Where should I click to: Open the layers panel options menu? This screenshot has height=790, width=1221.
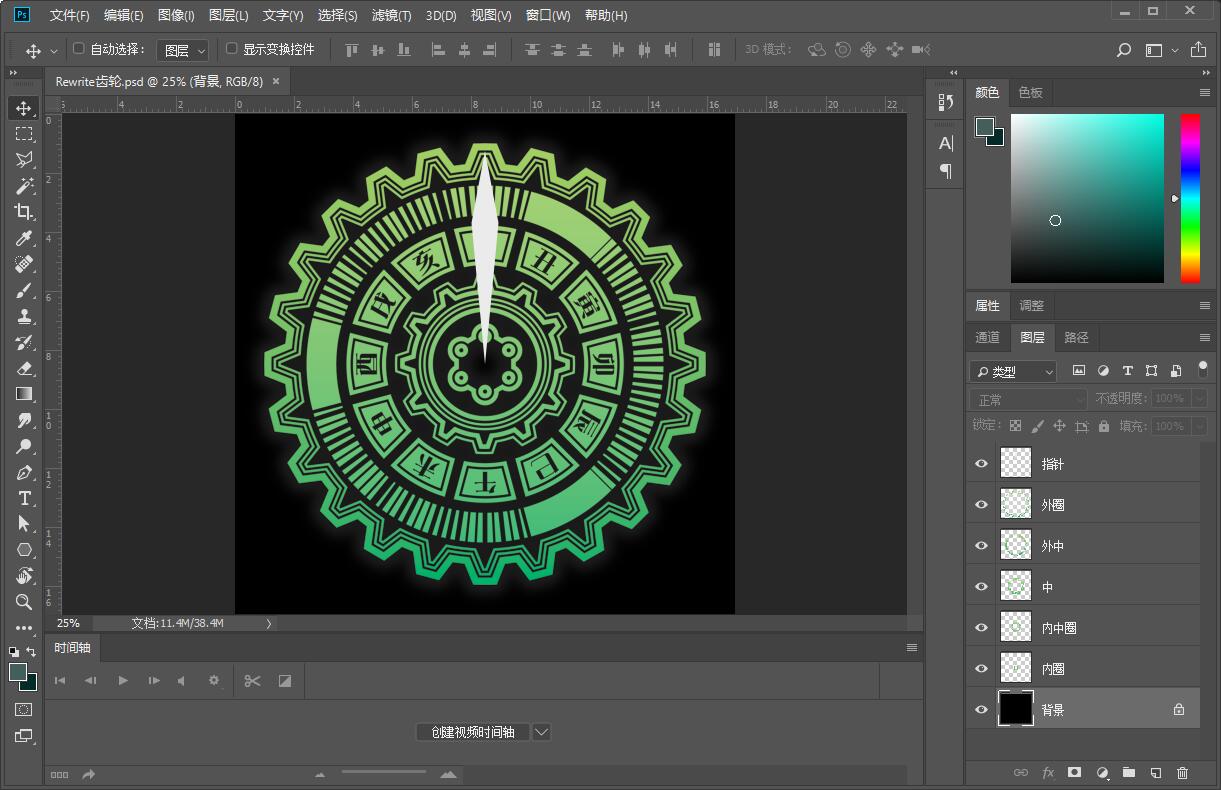pyautogui.click(x=1205, y=337)
